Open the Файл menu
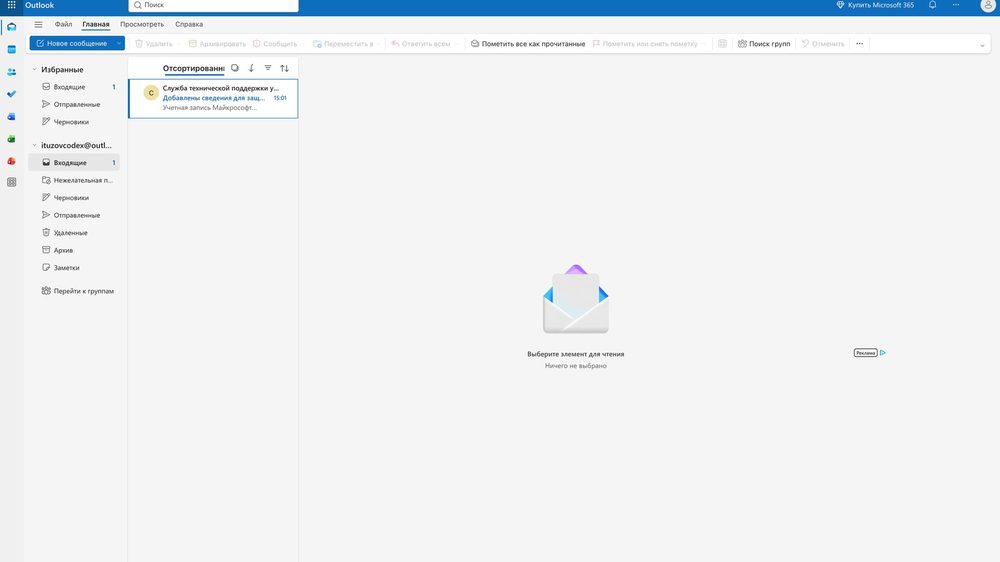1000x562 pixels. pos(63,24)
